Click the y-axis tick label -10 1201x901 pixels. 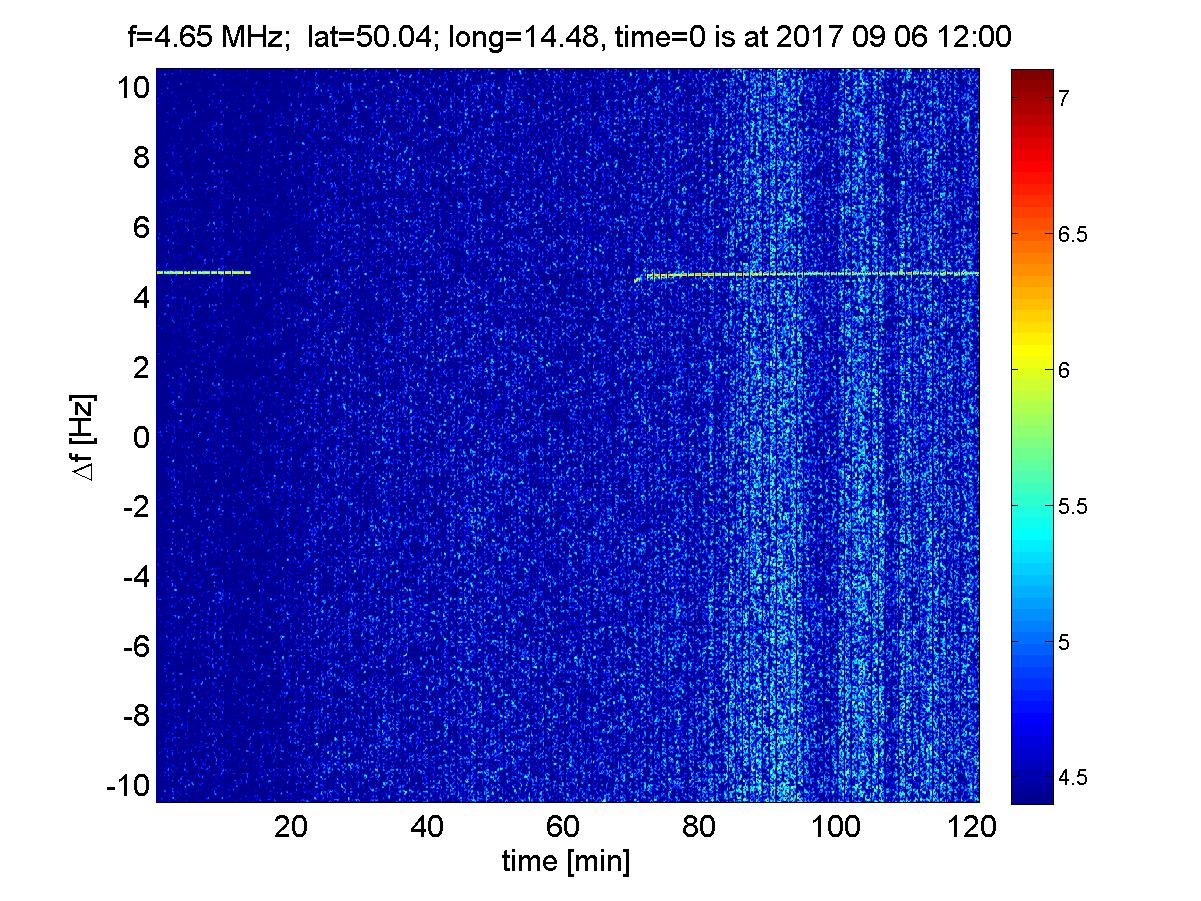(127, 786)
